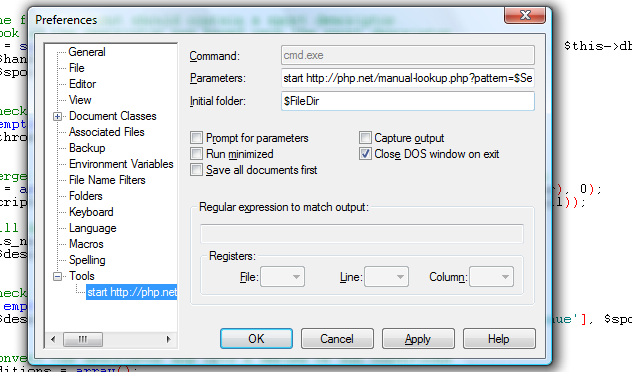Click the disabled Command field
The image size is (632, 372).
coord(408,55)
